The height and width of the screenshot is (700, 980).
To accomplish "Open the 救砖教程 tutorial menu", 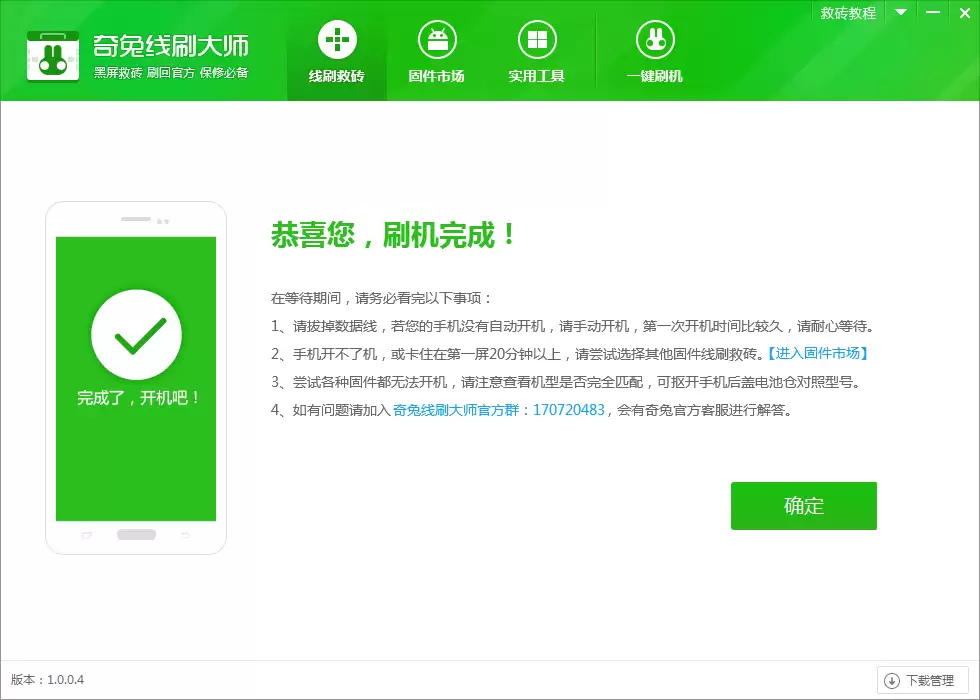I will pyautogui.click(x=848, y=12).
